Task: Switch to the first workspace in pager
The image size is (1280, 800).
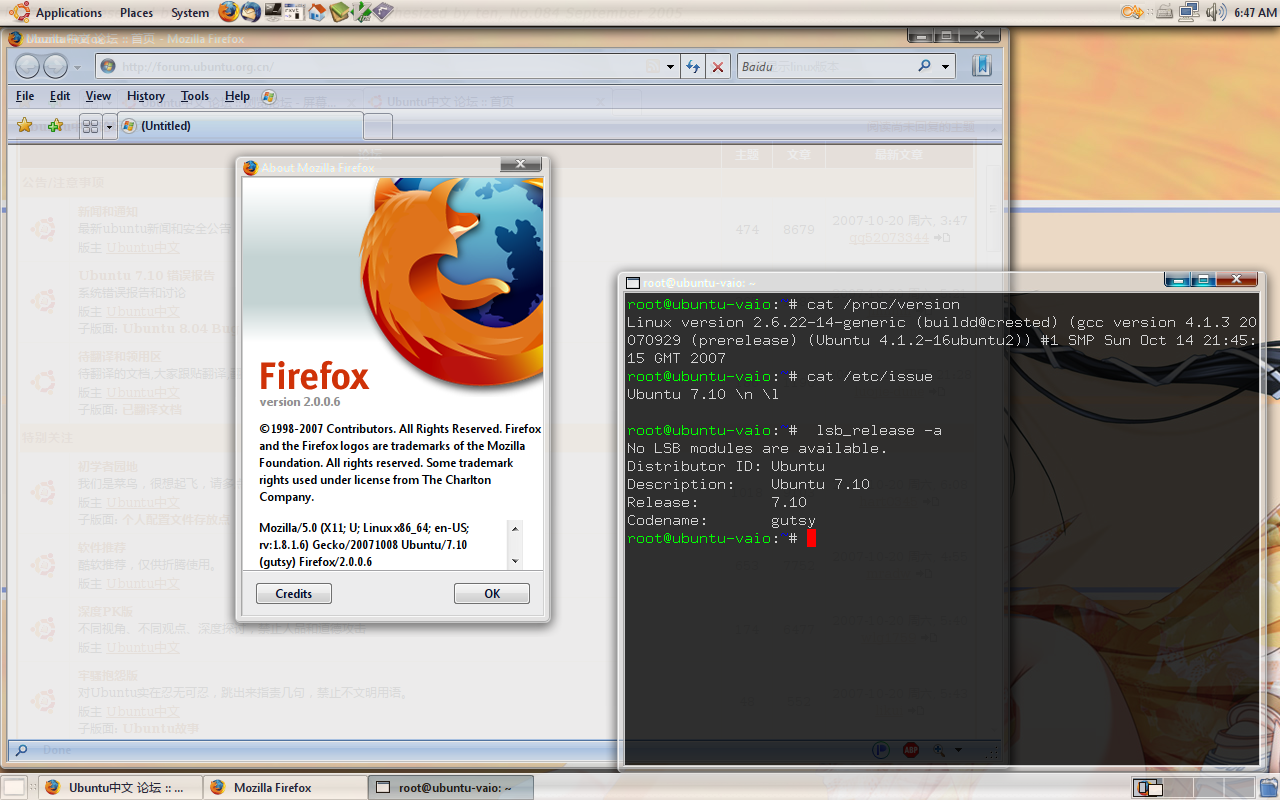Action: 1148,788
